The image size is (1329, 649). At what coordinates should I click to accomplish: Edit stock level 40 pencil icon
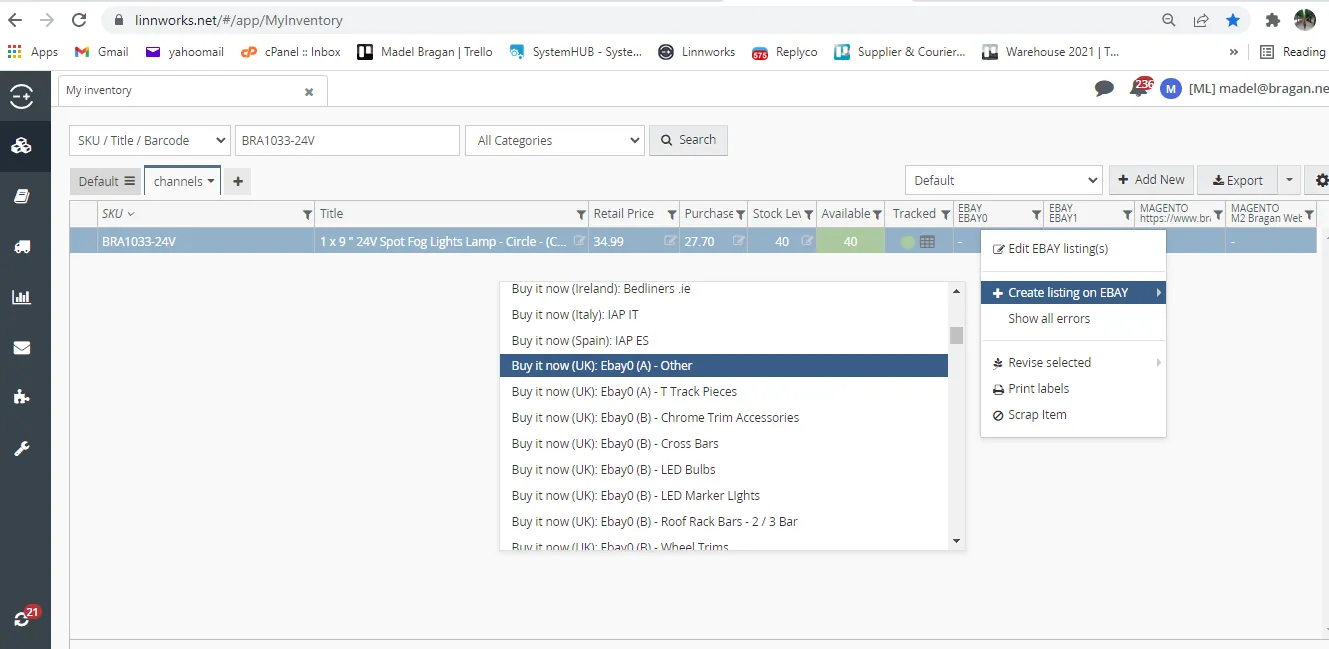807,241
